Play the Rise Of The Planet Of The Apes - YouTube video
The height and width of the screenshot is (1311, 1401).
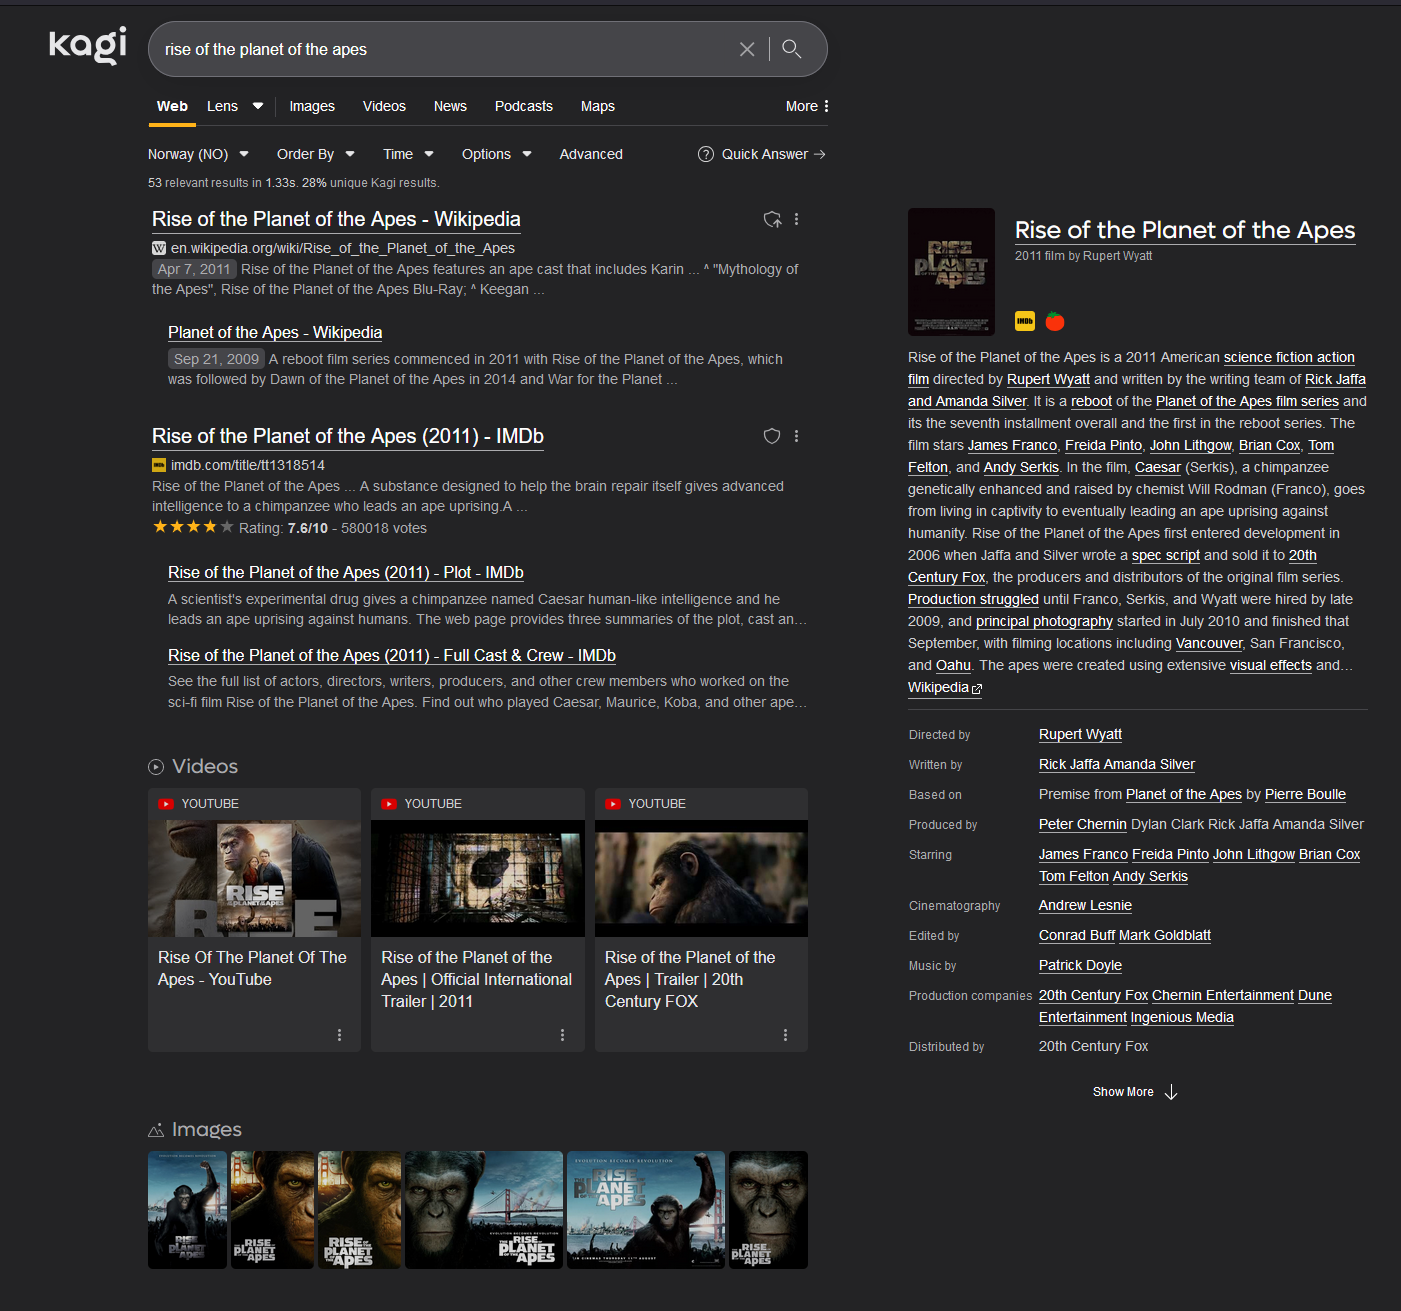coord(254,879)
